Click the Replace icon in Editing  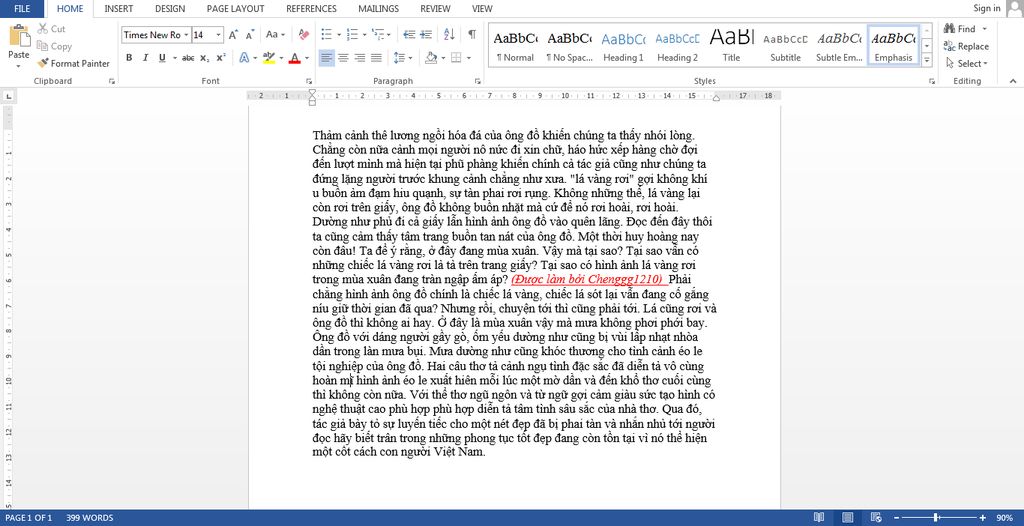click(950, 46)
